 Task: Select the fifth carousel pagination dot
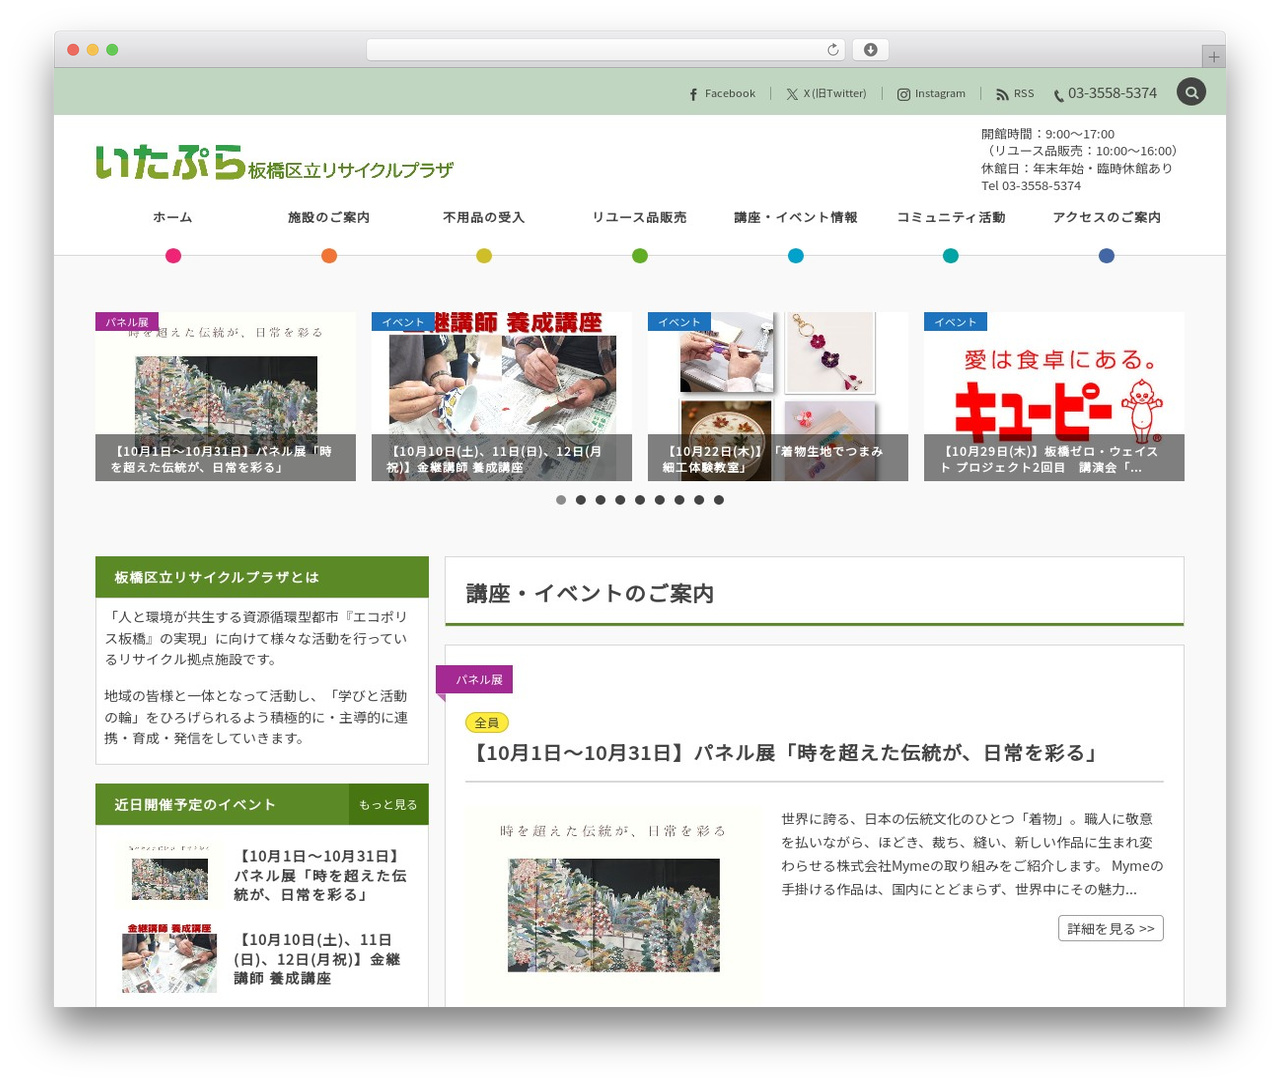click(x=640, y=500)
